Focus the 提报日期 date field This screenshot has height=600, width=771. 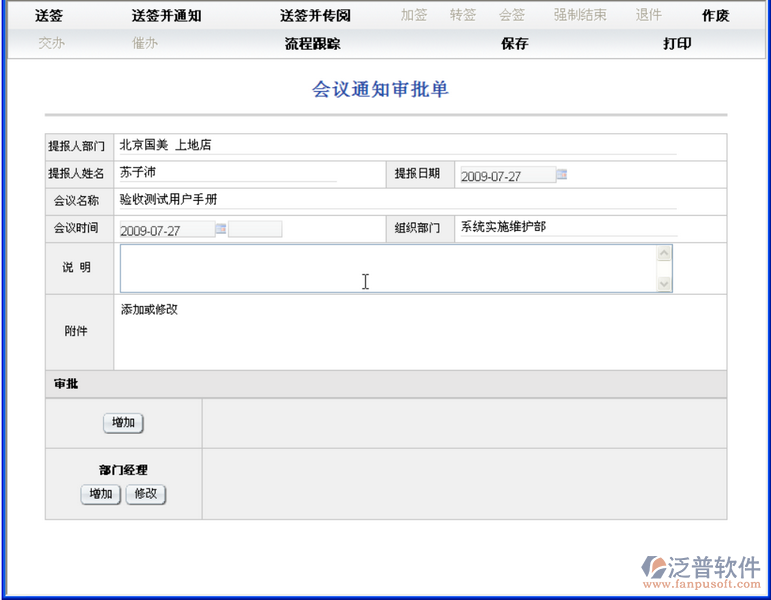pyautogui.click(x=506, y=176)
